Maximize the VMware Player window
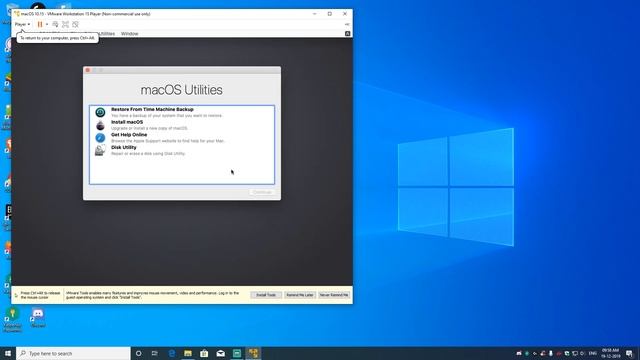The image size is (640, 360). pos(330,14)
